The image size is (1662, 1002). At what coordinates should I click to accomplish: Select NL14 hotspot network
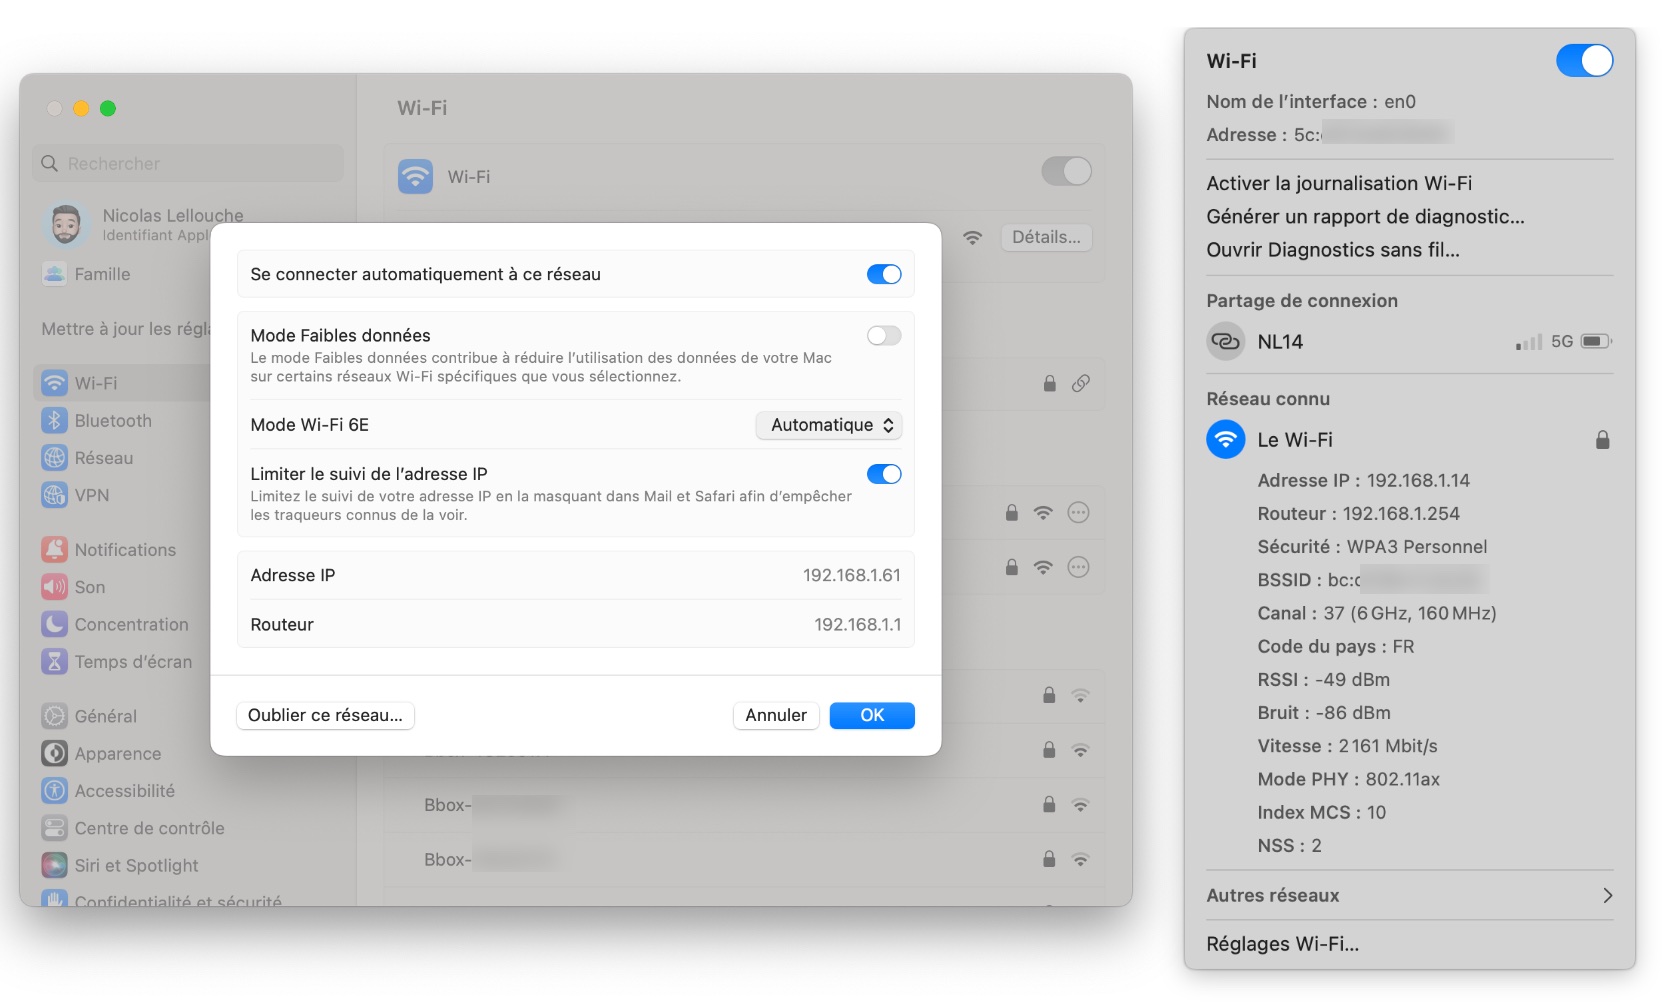[1409, 341]
